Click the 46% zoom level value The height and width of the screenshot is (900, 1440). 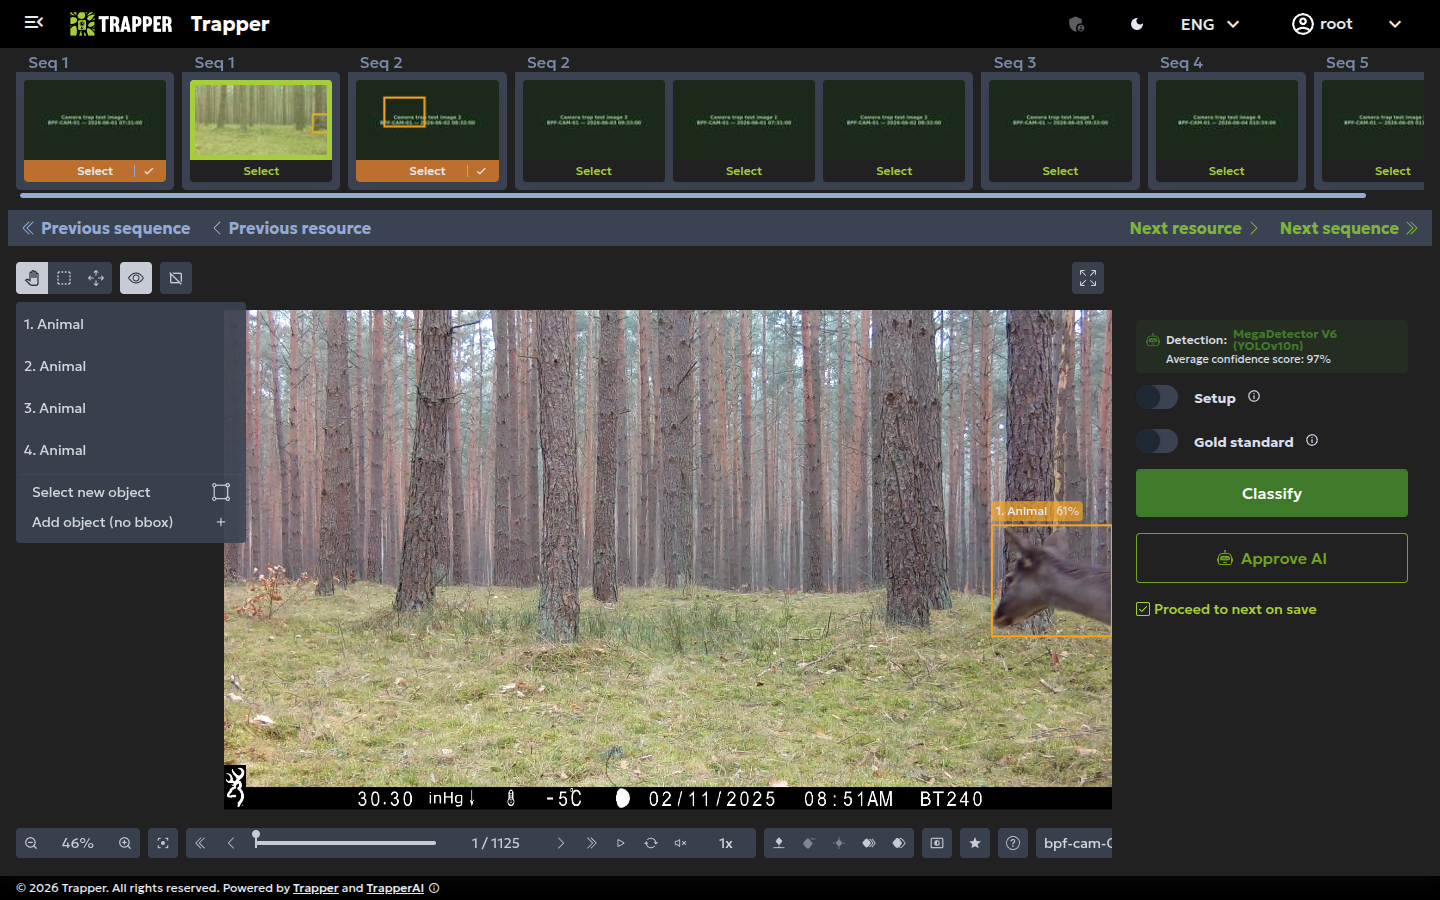click(78, 843)
